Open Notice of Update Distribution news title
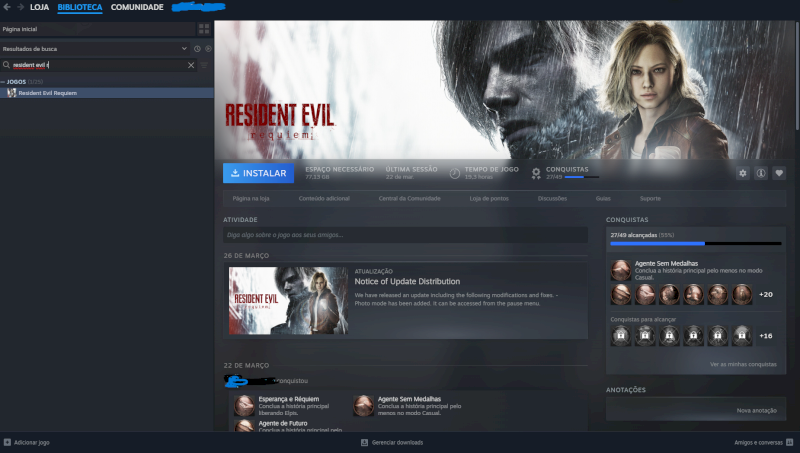Image resolution: width=800 pixels, height=453 pixels. (407, 282)
